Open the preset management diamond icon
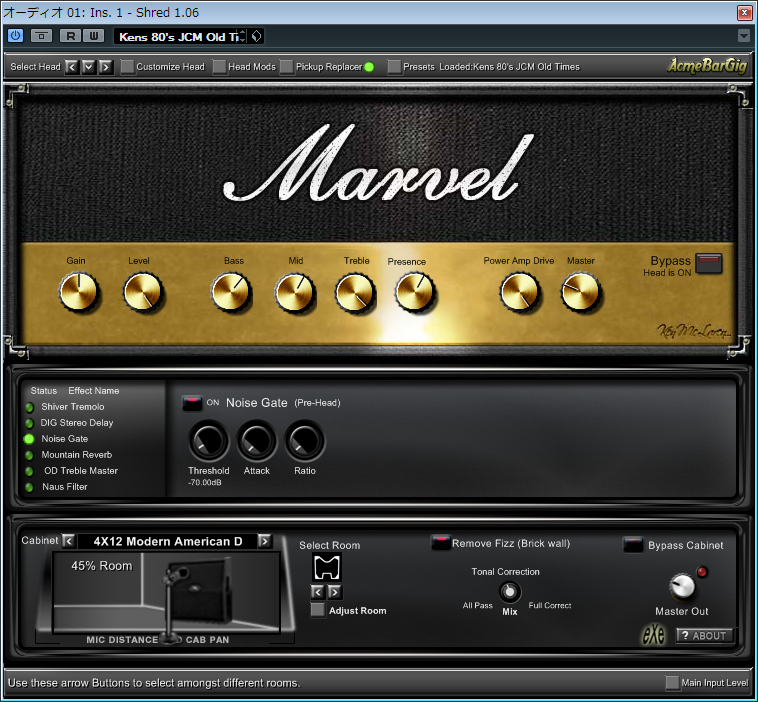758x702 pixels. click(x=257, y=36)
